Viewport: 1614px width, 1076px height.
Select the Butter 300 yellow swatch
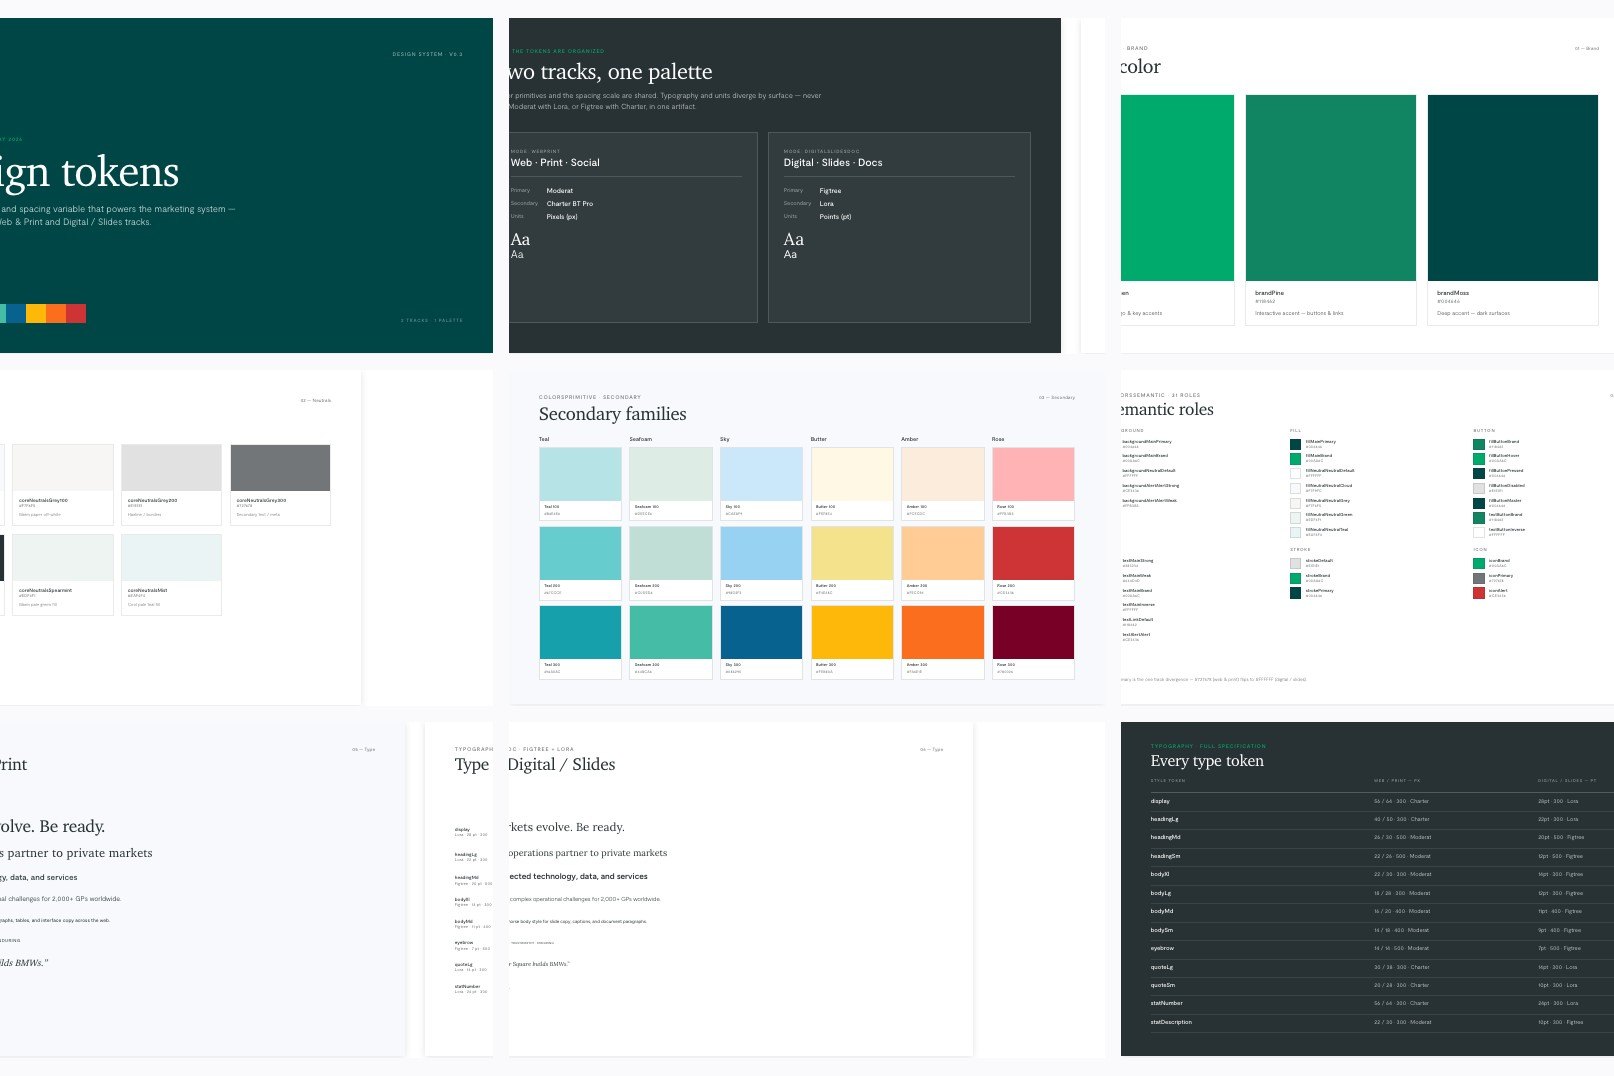tap(852, 632)
